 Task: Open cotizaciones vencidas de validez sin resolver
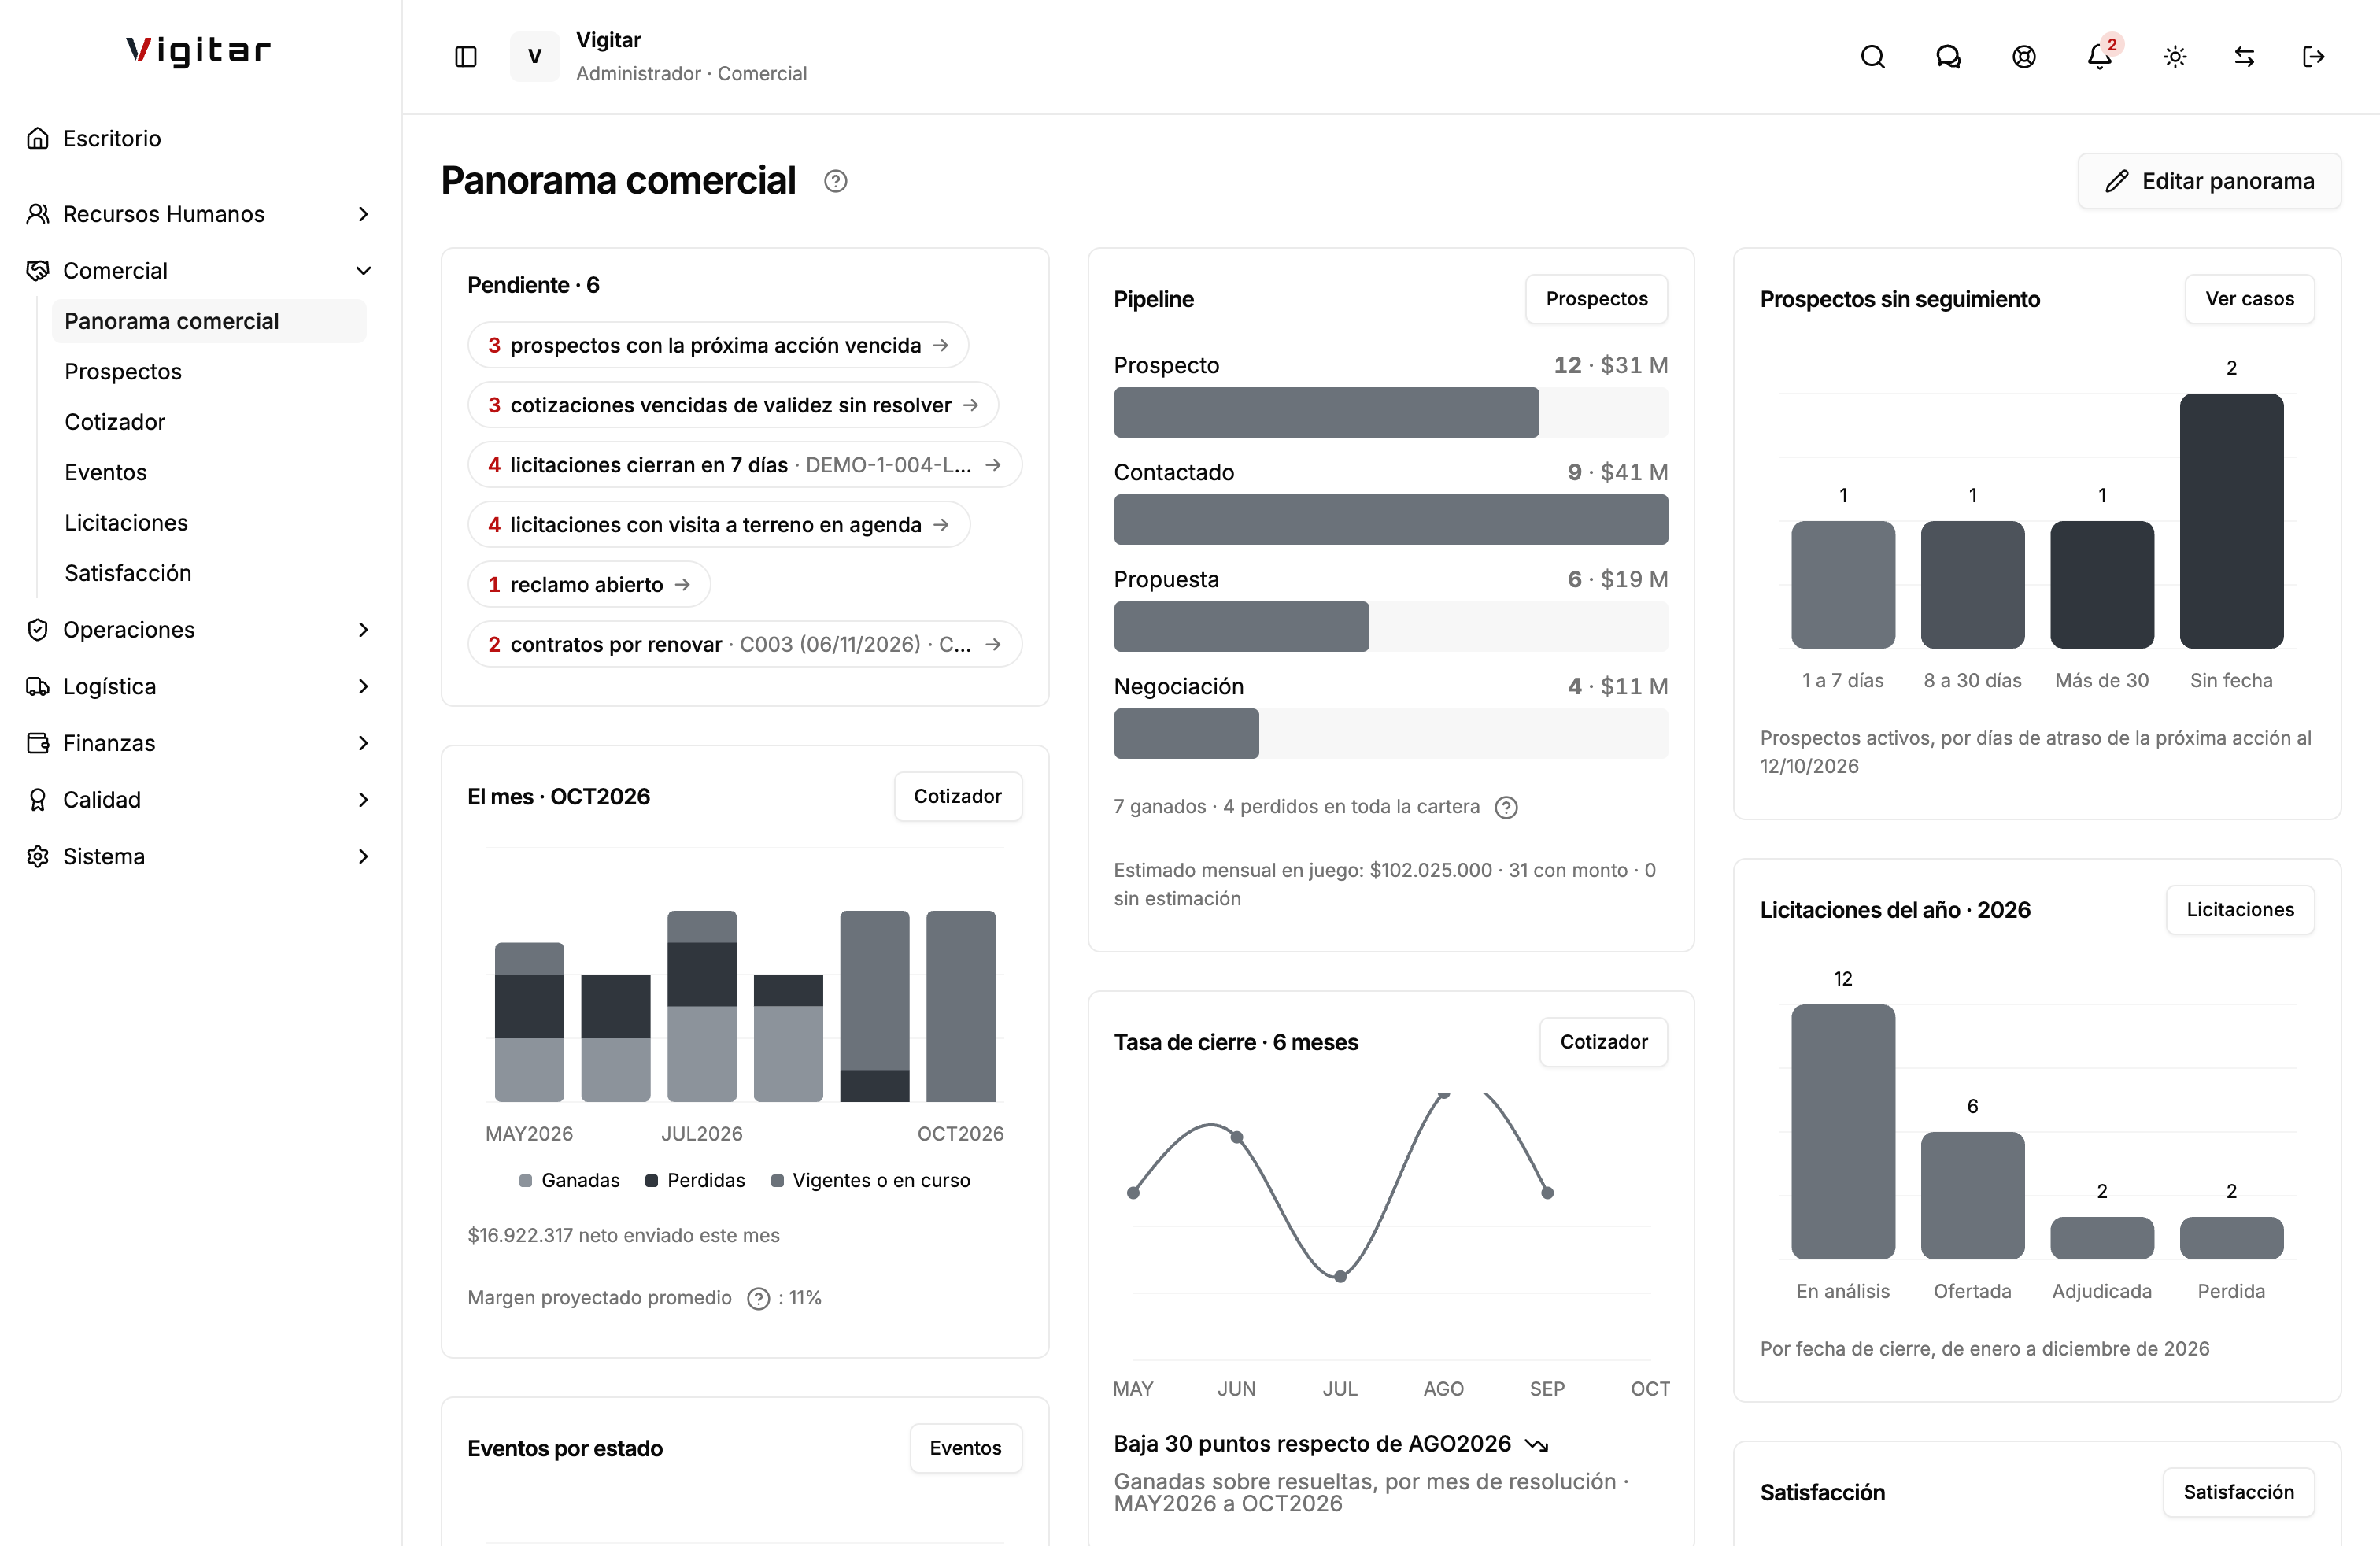coord(733,405)
